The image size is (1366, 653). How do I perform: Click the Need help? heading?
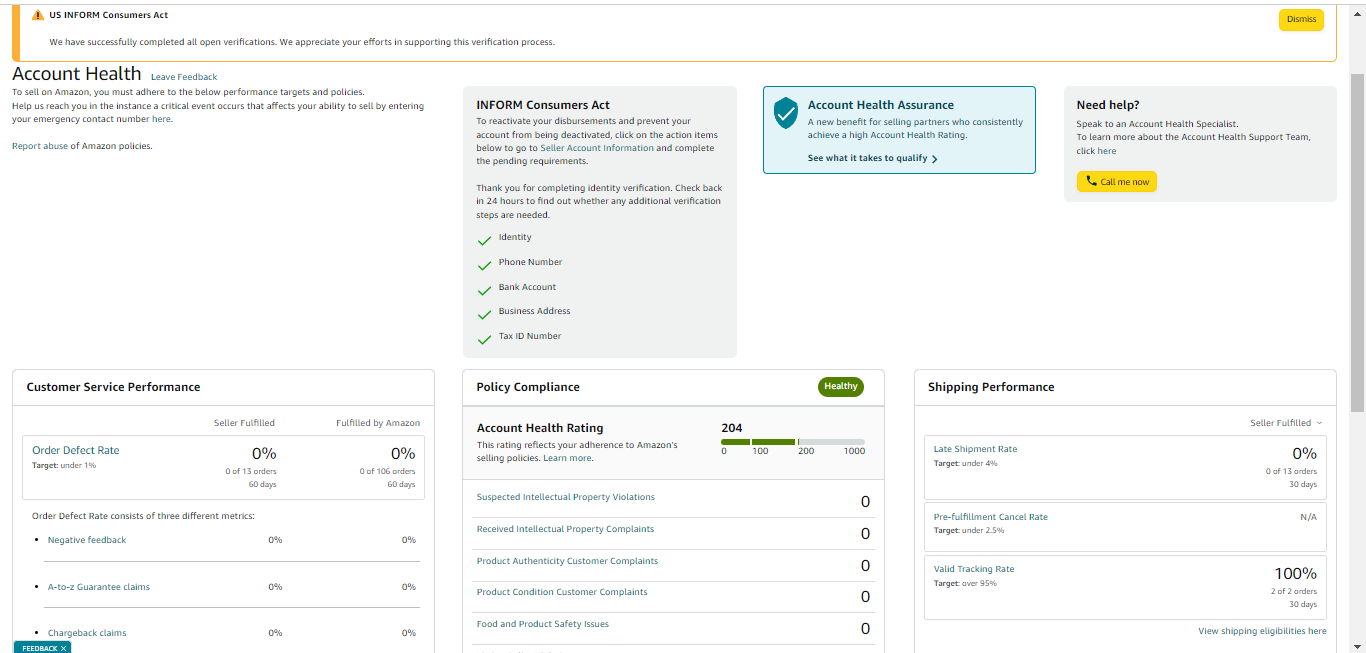[1108, 105]
